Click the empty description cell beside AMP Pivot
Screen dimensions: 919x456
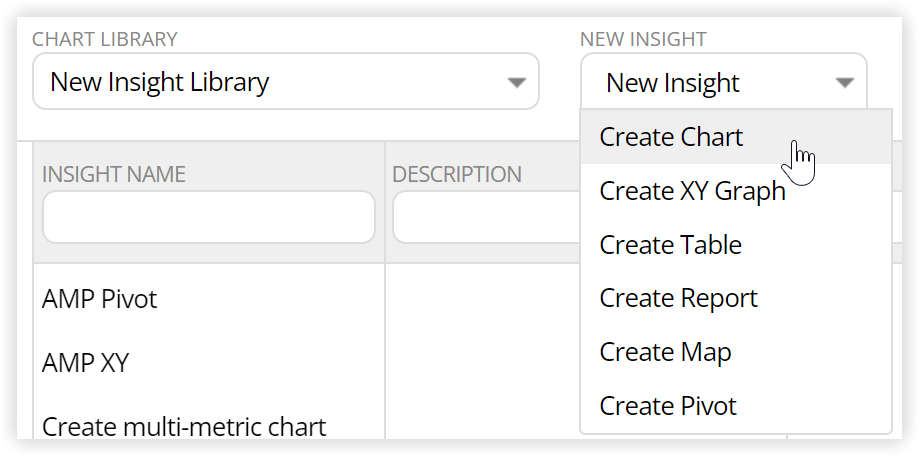(482, 299)
